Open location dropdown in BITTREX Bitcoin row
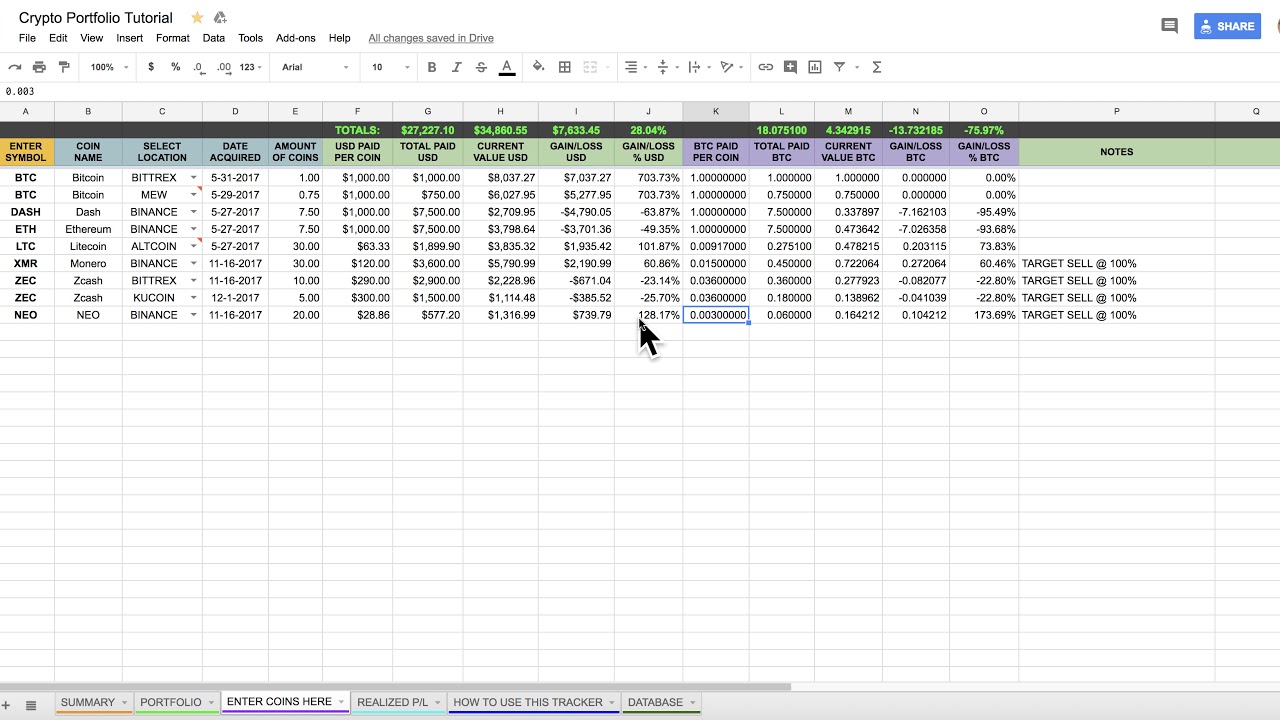Viewport: 1280px width, 720px height. point(194,178)
